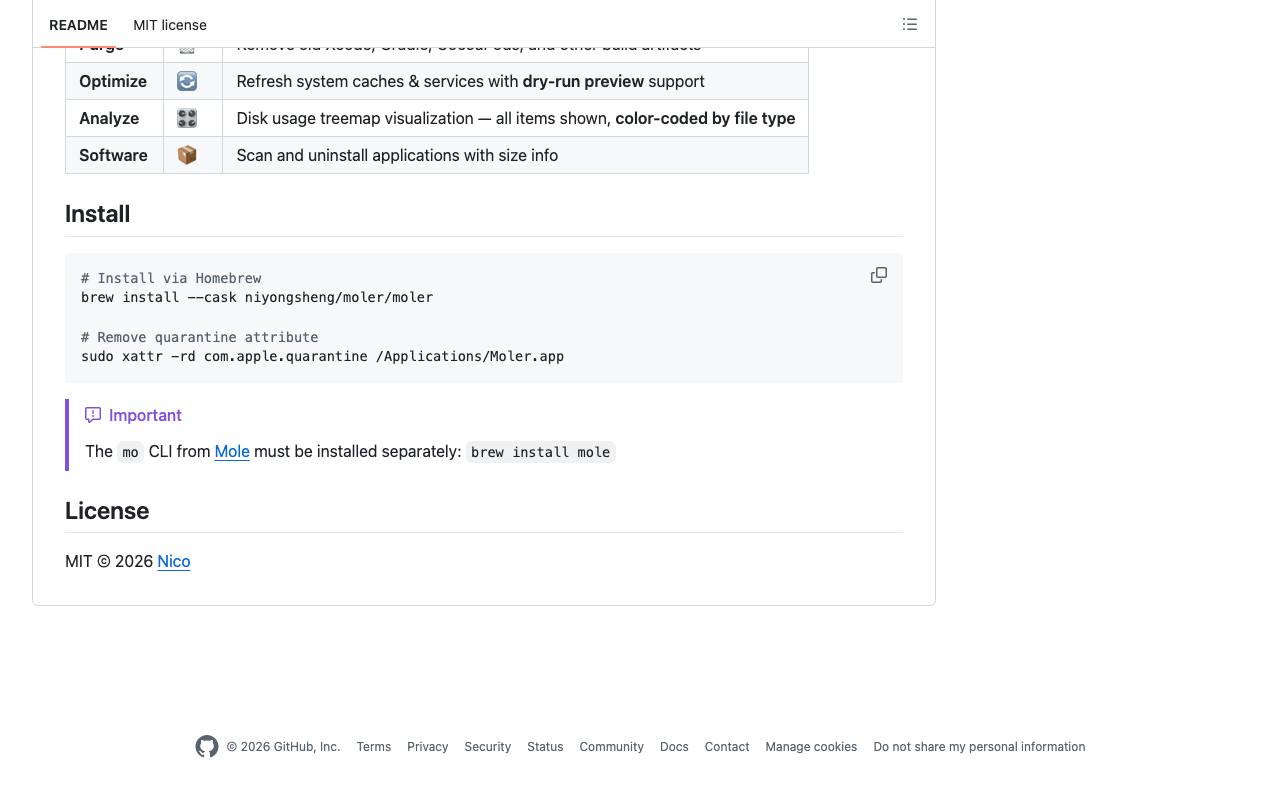This screenshot has height=800, width=1280.
Task: Open the Privacy footer link
Action: pos(428,747)
